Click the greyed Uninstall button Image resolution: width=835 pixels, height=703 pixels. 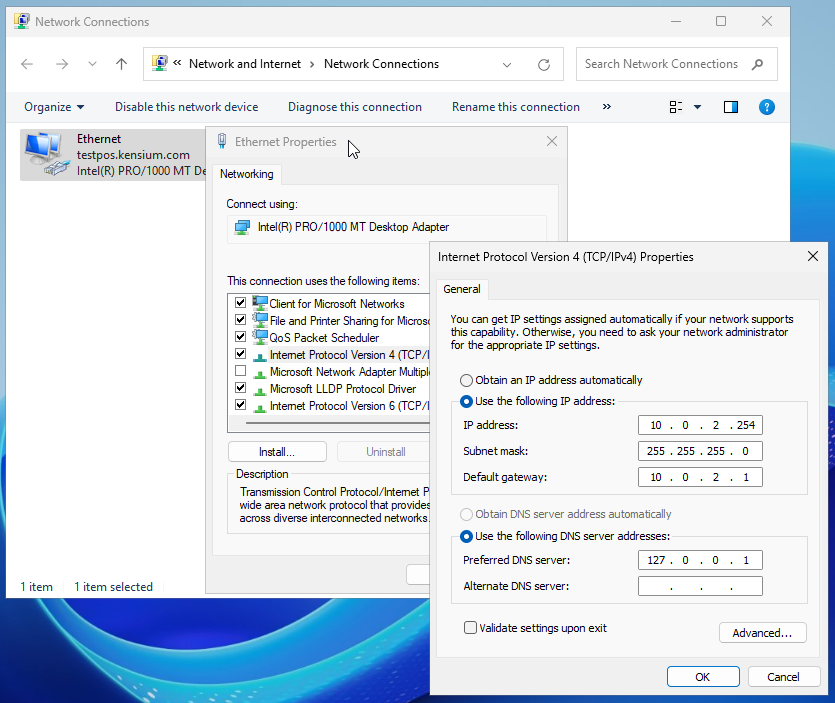tap(383, 452)
